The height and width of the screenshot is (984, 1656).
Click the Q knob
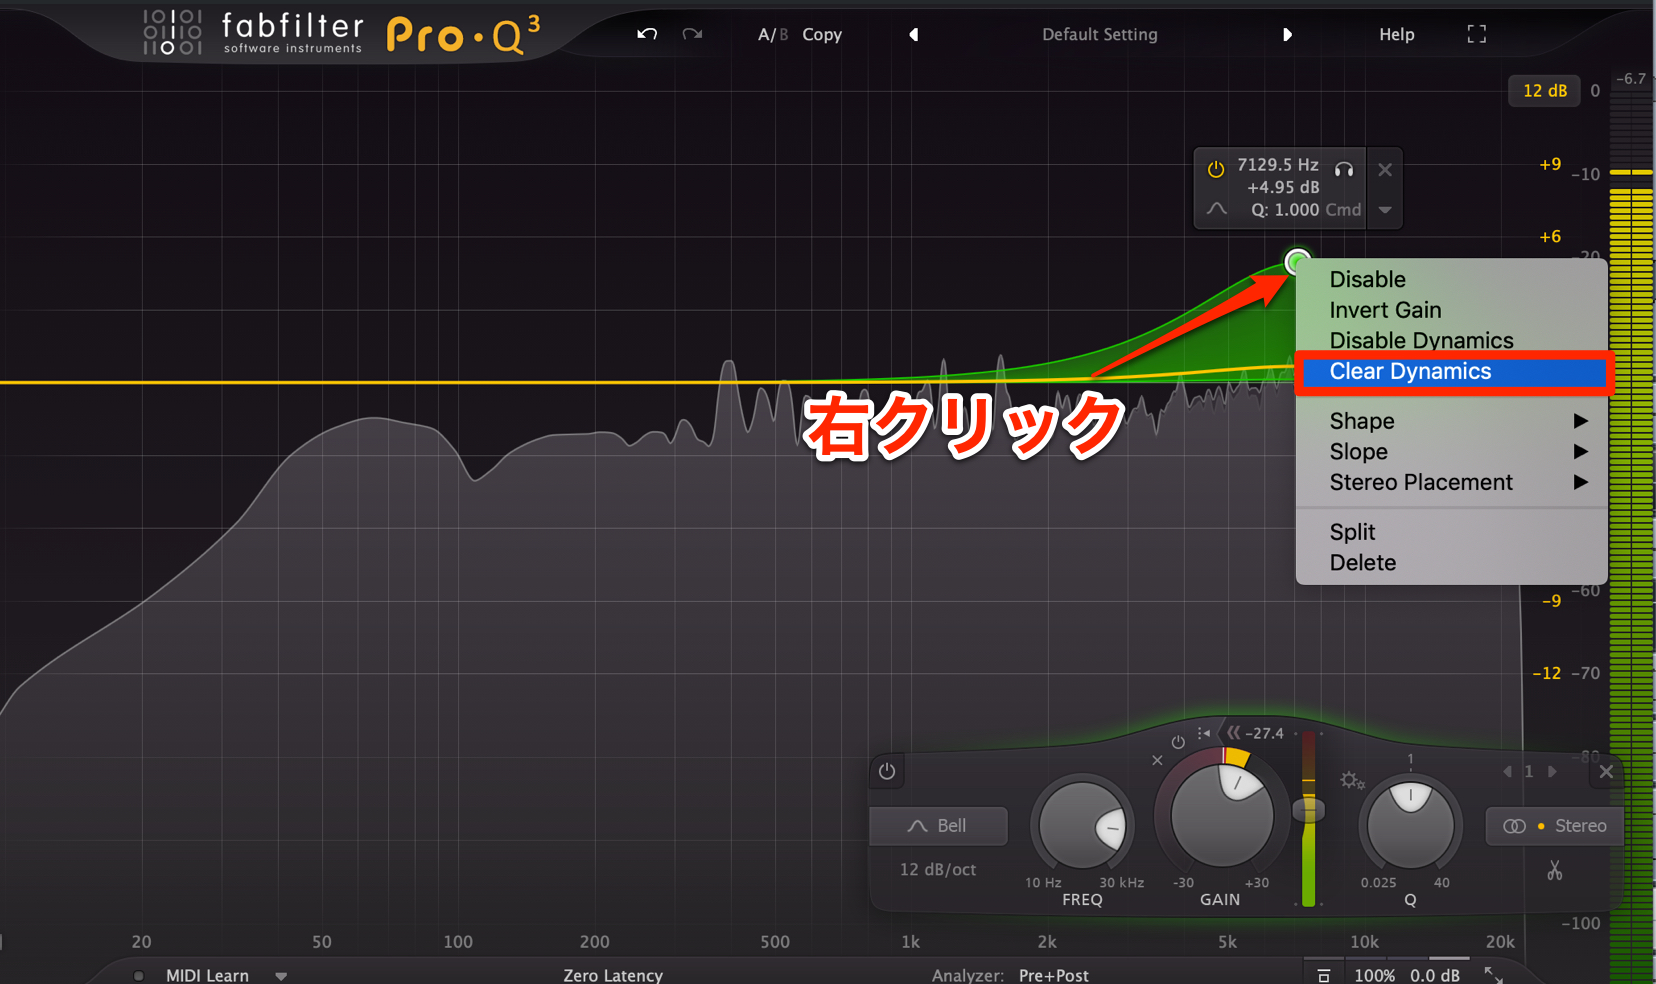pos(1410,826)
